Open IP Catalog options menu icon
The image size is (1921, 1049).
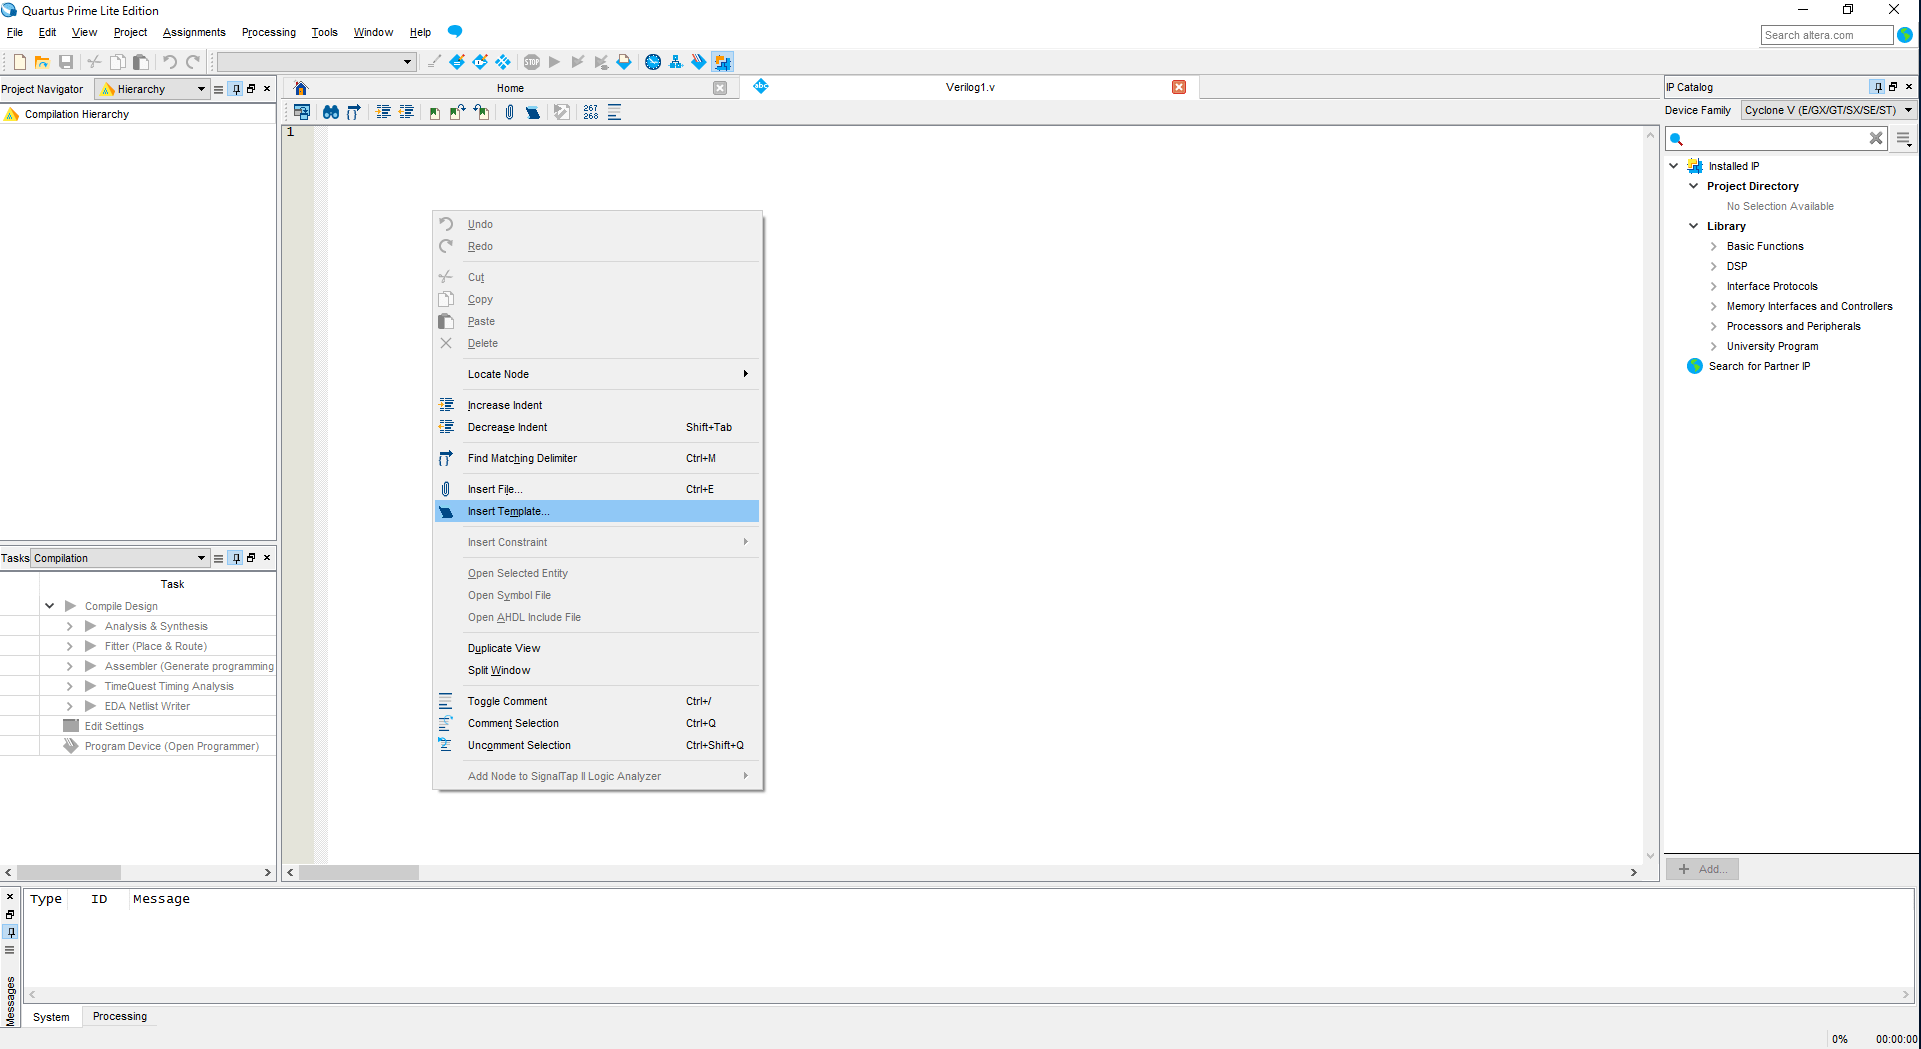pos(1904,139)
